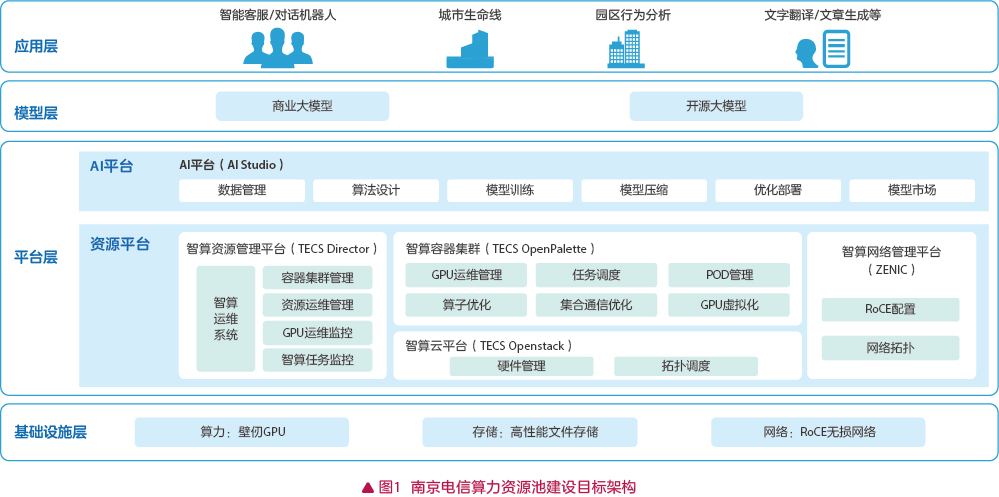Click the 智算任务监控 box
The height and width of the screenshot is (497, 999).
pyautogui.click(x=317, y=360)
